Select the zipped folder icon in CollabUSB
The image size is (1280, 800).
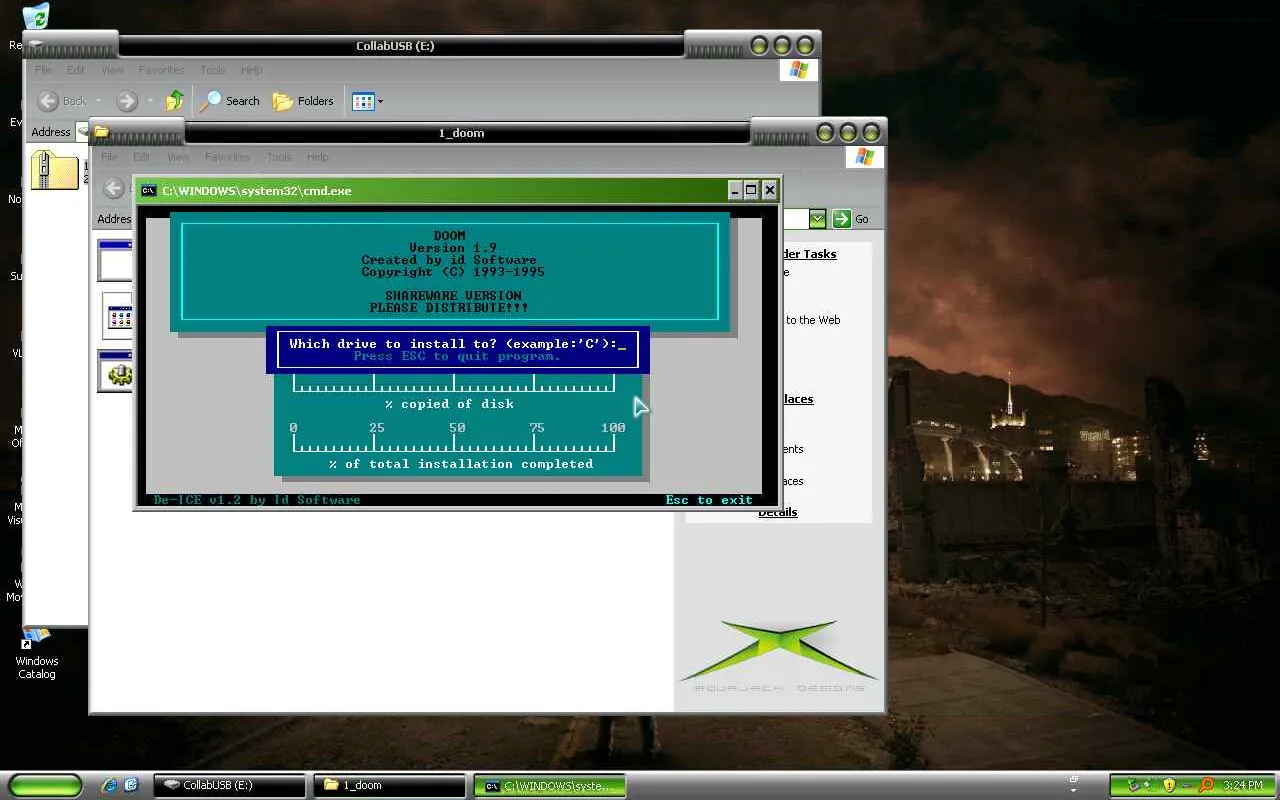click(x=54, y=169)
